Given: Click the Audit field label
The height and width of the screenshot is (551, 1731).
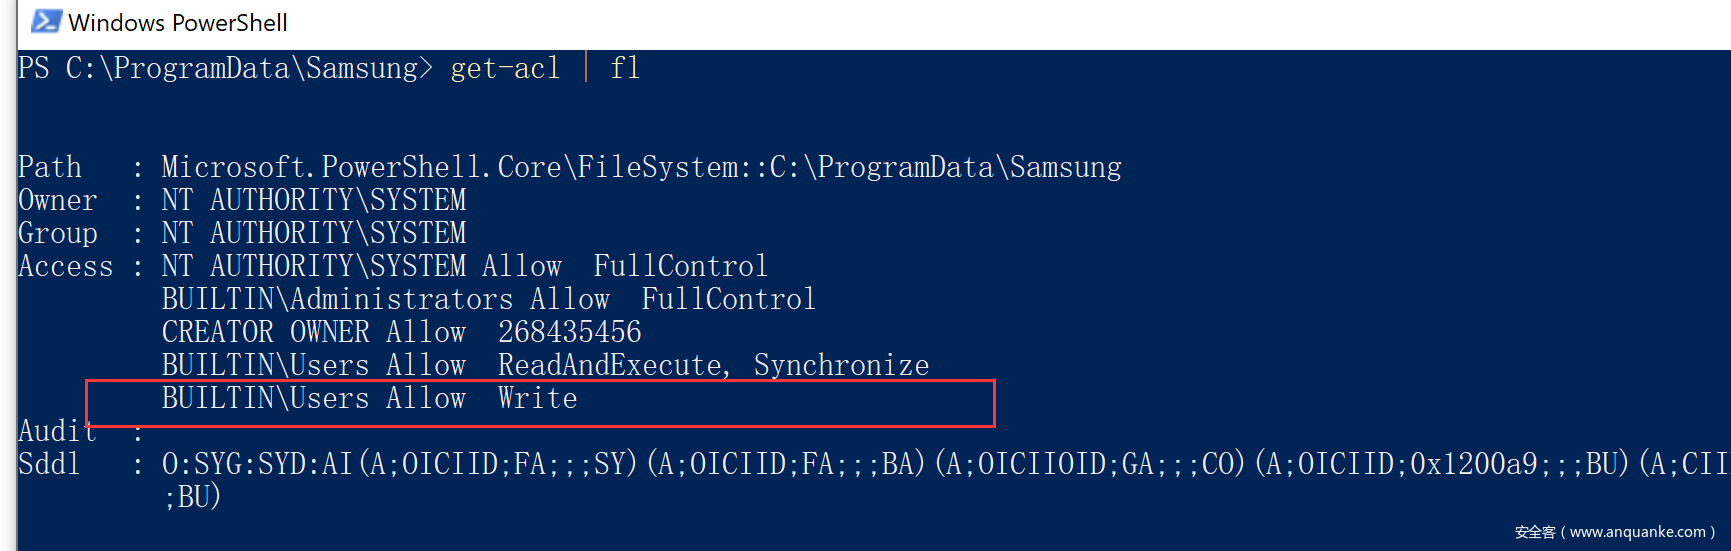Looking at the screenshot, I should 57,431.
